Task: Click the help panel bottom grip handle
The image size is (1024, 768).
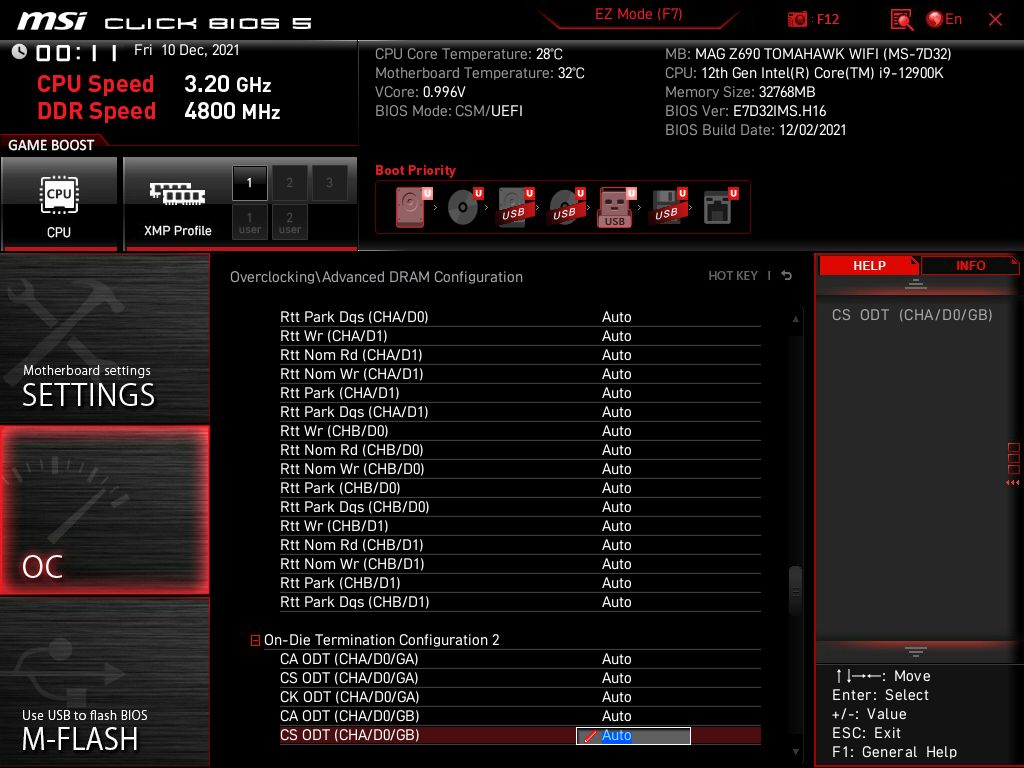Action: coord(916,651)
